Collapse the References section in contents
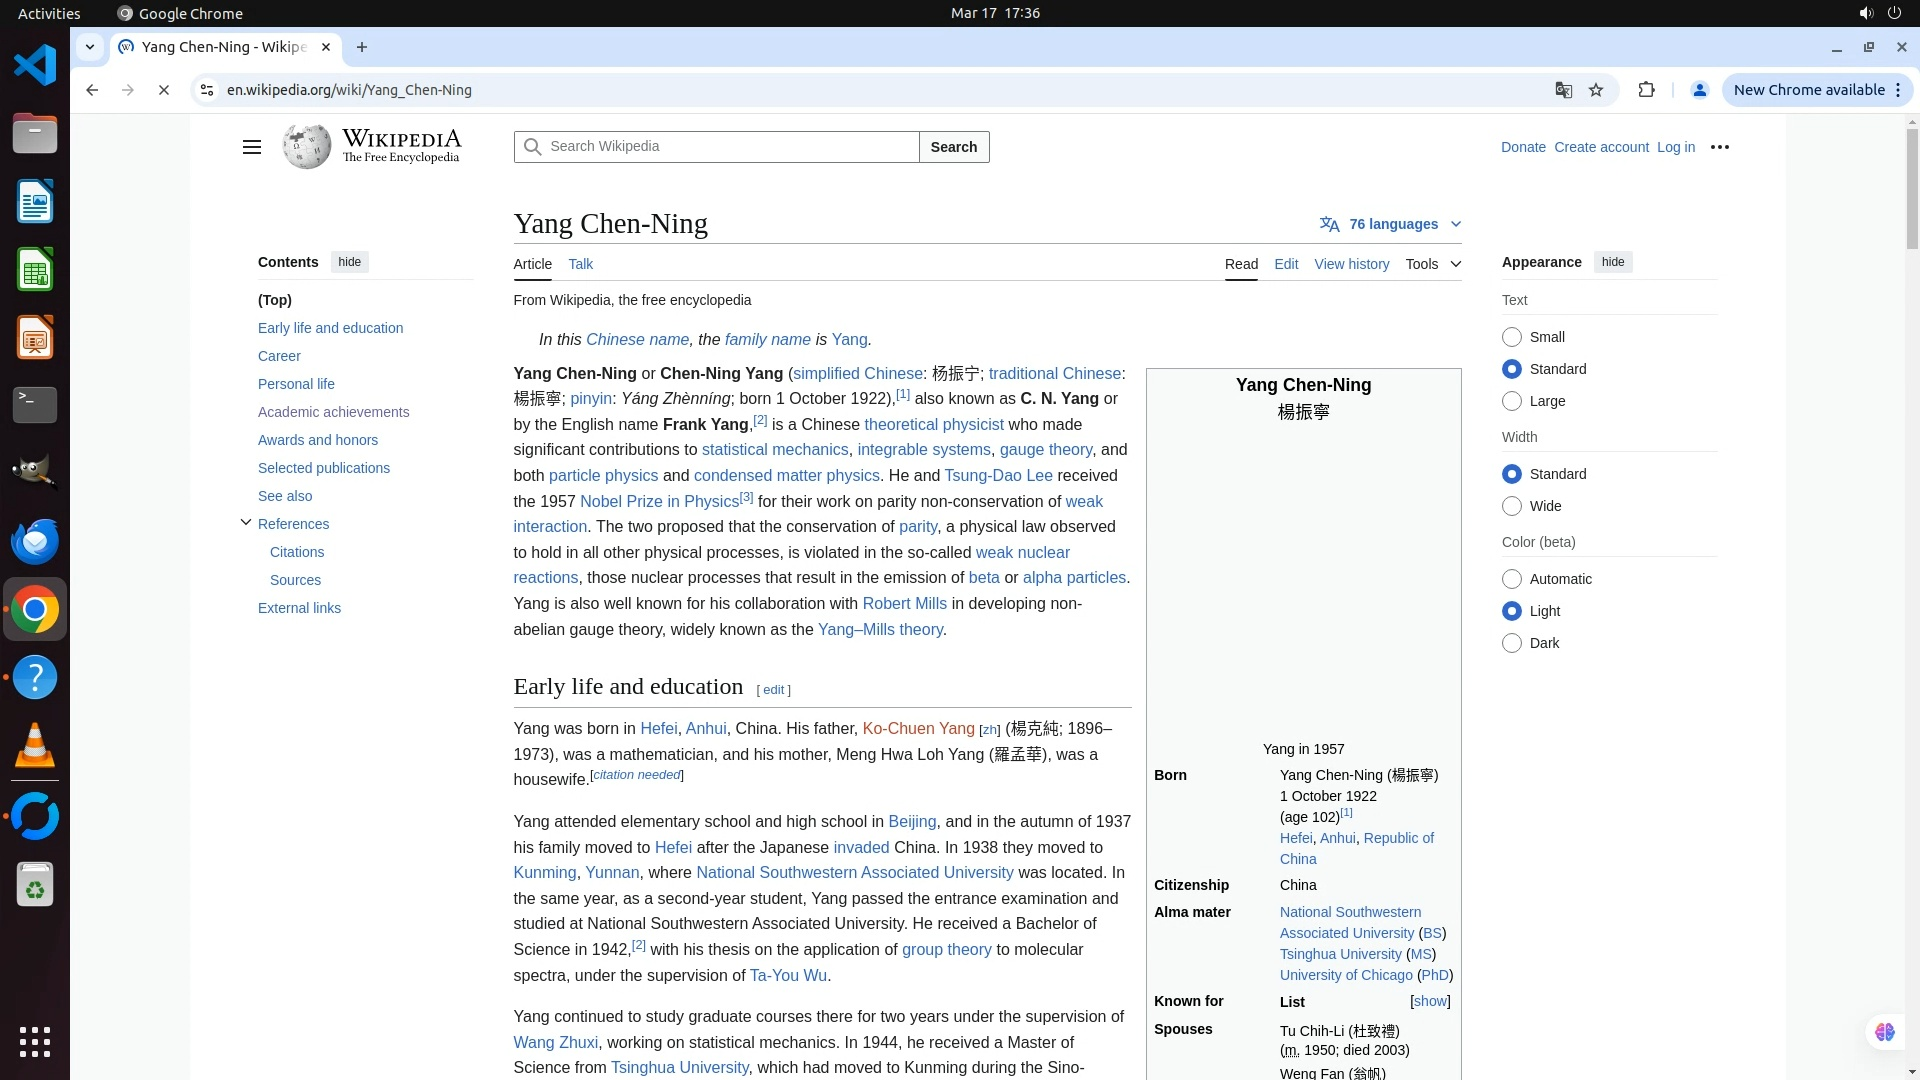The image size is (1920, 1080). click(246, 522)
